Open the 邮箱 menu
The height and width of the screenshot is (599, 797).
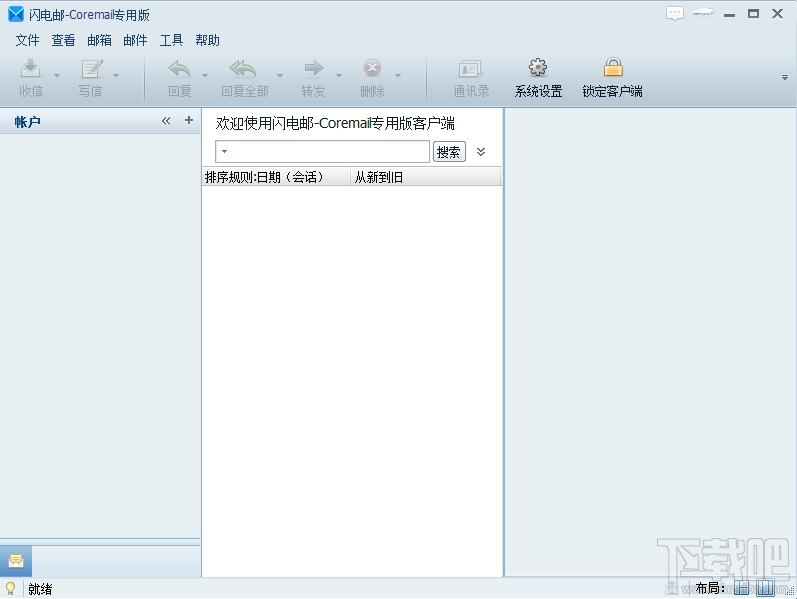[100, 40]
